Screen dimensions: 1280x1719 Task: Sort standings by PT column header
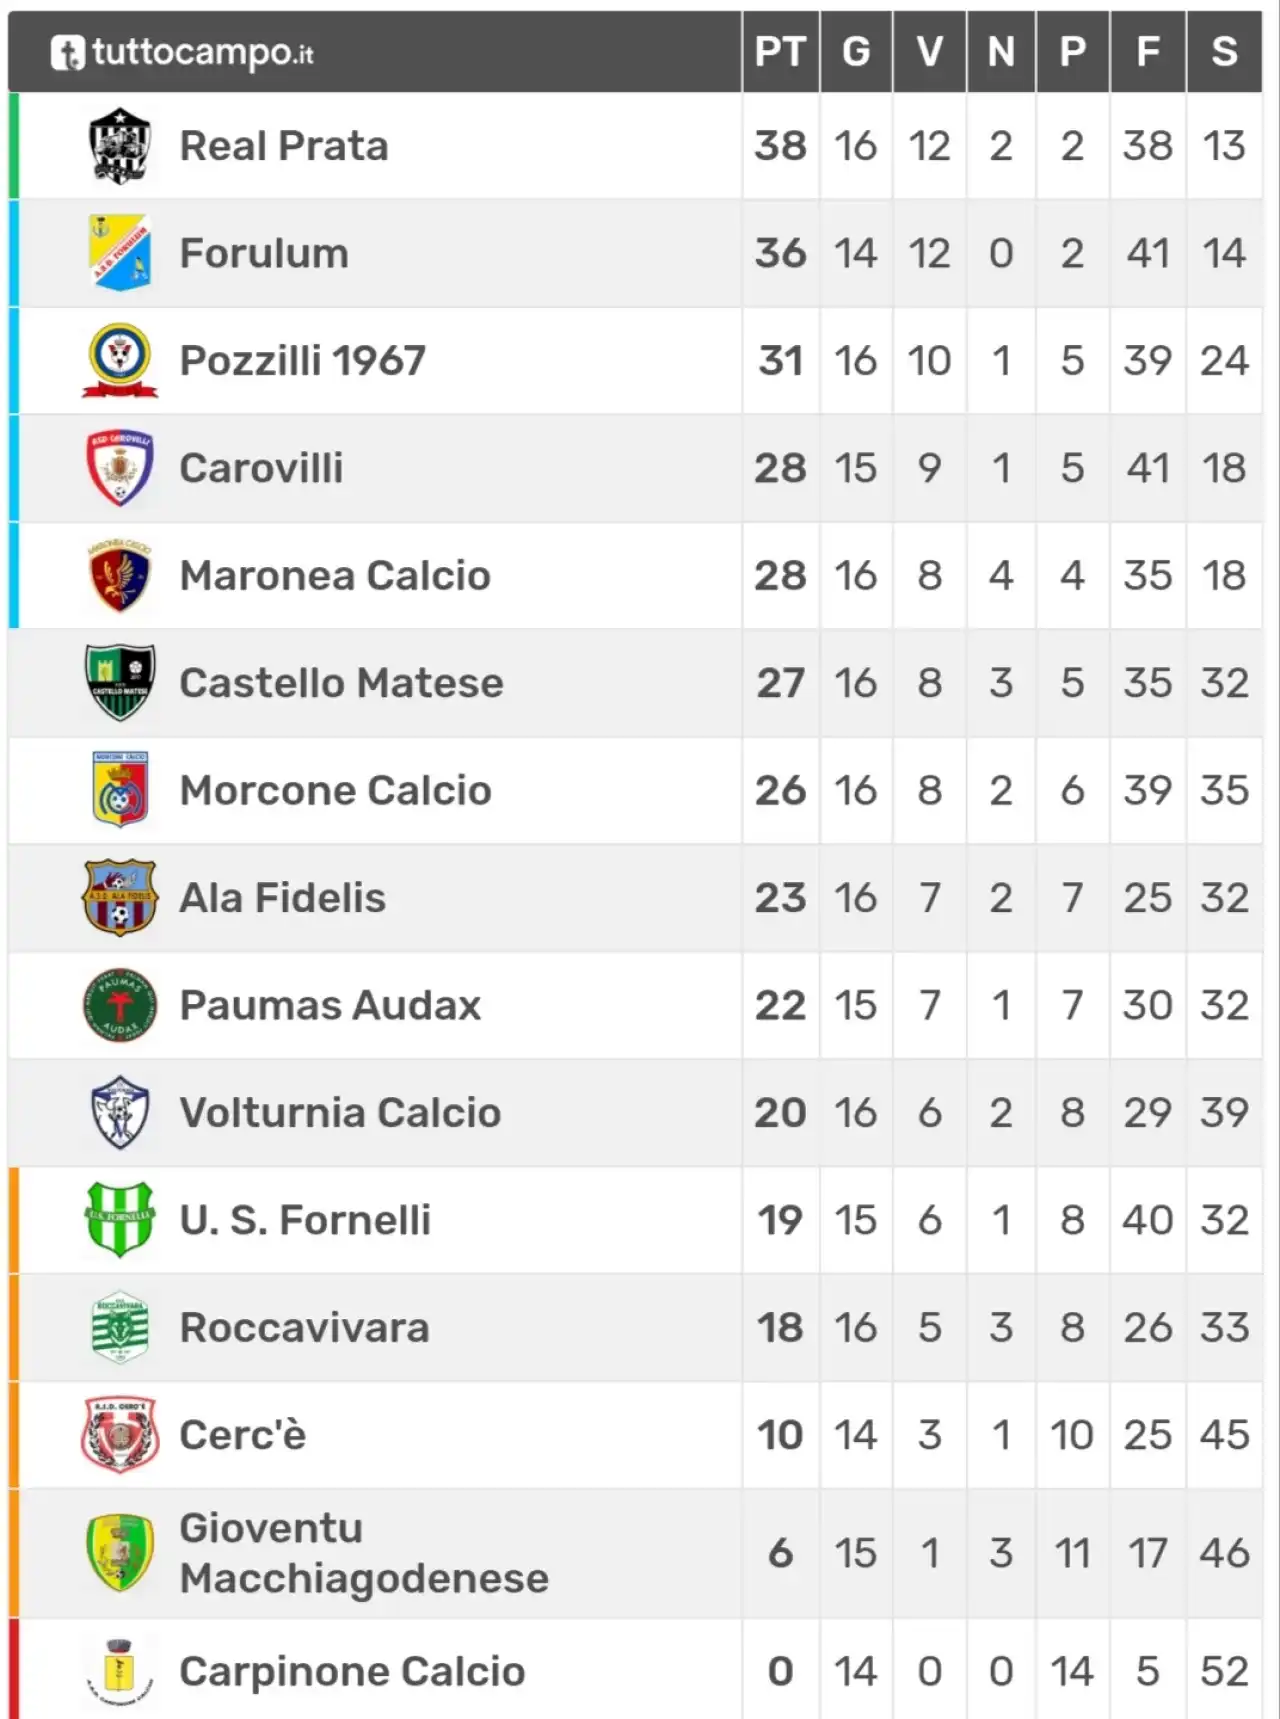click(780, 51)
